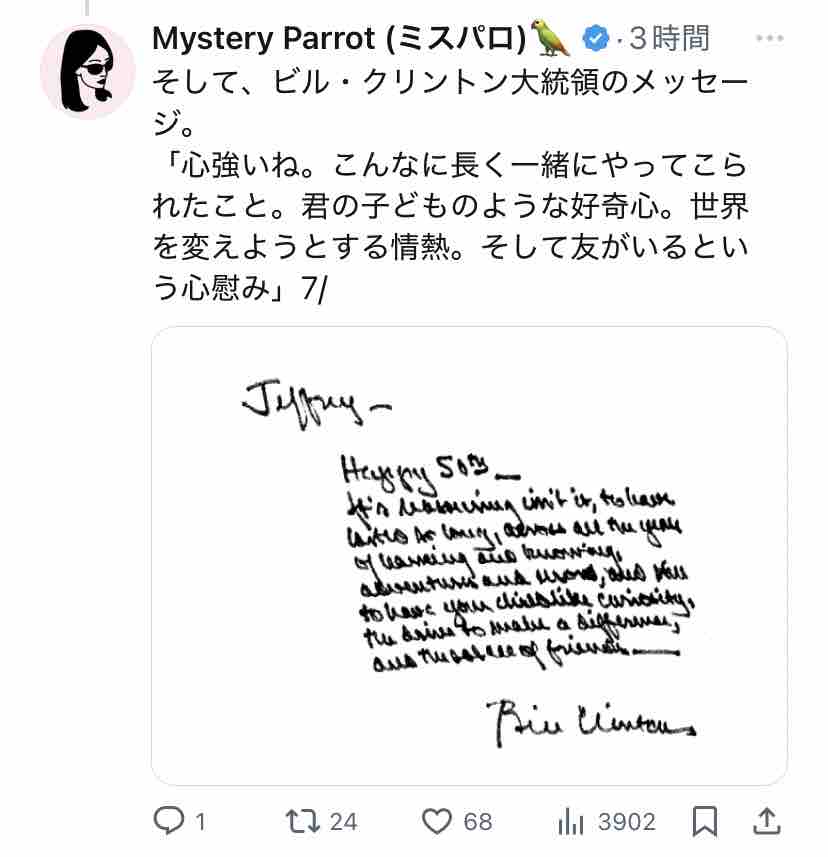828x857 pixels.
Task: View the post analytics bar chart icon
Action: tap(571, 822)
